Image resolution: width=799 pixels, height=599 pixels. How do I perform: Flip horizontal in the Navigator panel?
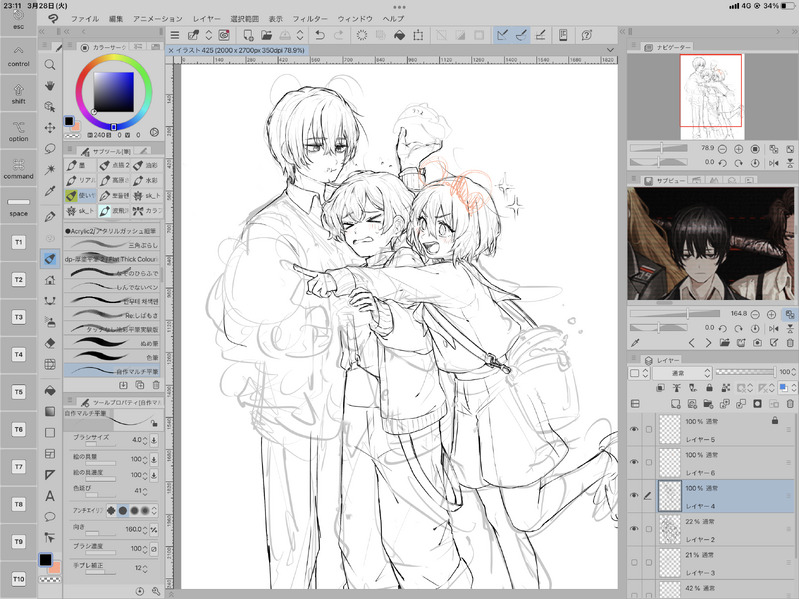(774, 163)
